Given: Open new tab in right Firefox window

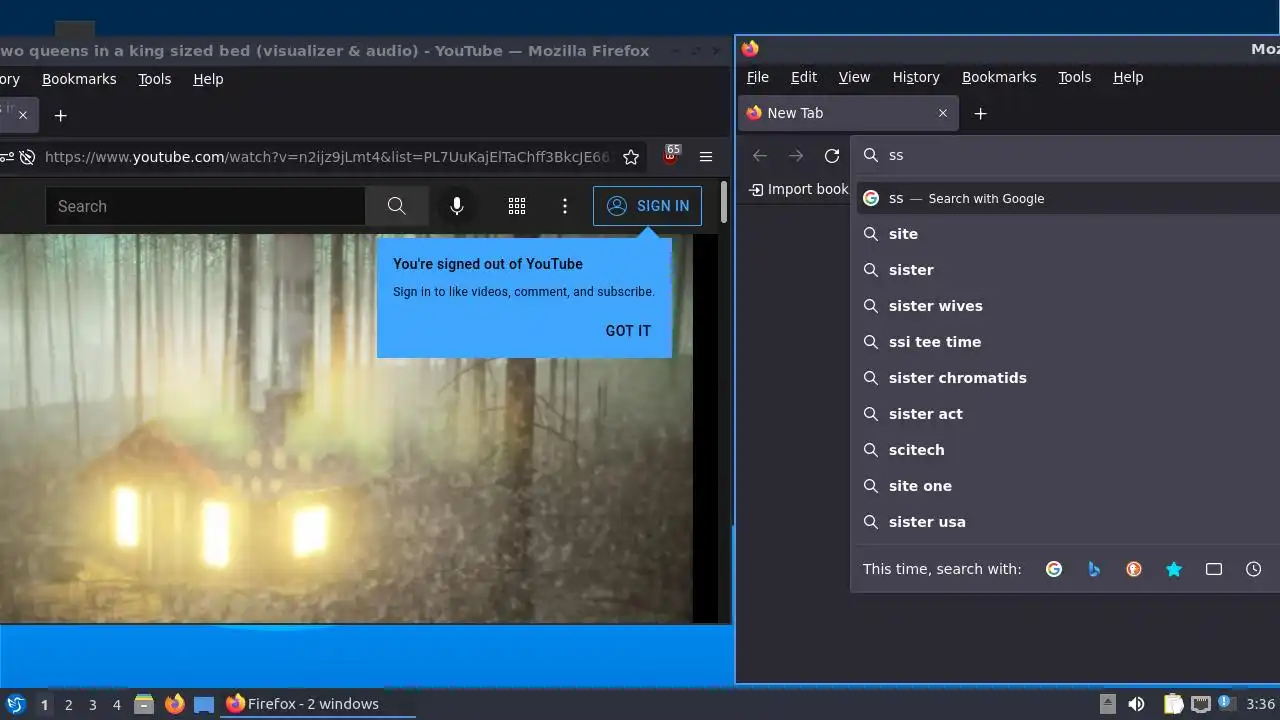Looking at the screenshot, I should pyautogui.click(x=981, y=113).
